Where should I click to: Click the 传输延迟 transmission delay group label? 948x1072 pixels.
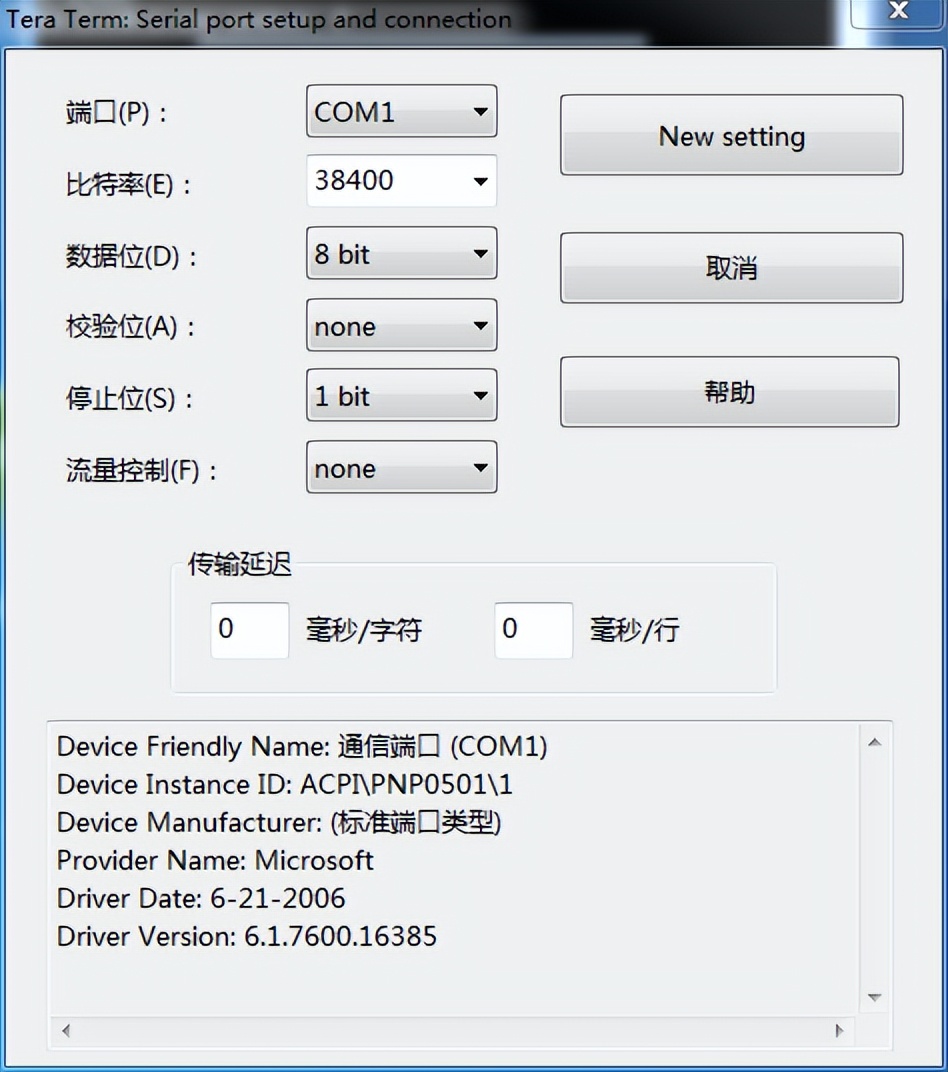237,564
